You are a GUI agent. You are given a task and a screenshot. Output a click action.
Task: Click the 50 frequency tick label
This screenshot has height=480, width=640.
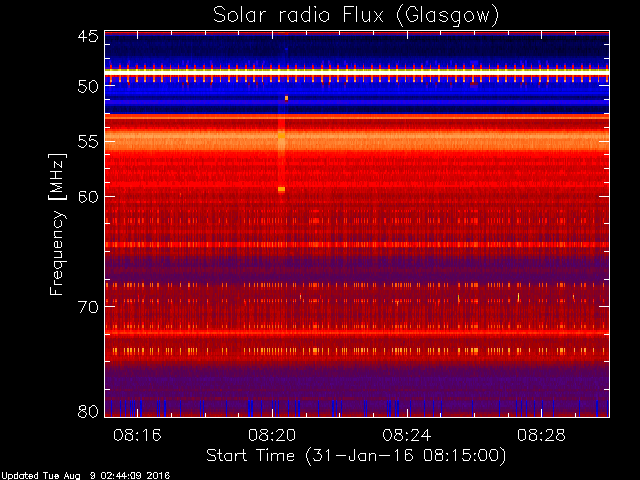pyautogui.click(x=88, y=87)
